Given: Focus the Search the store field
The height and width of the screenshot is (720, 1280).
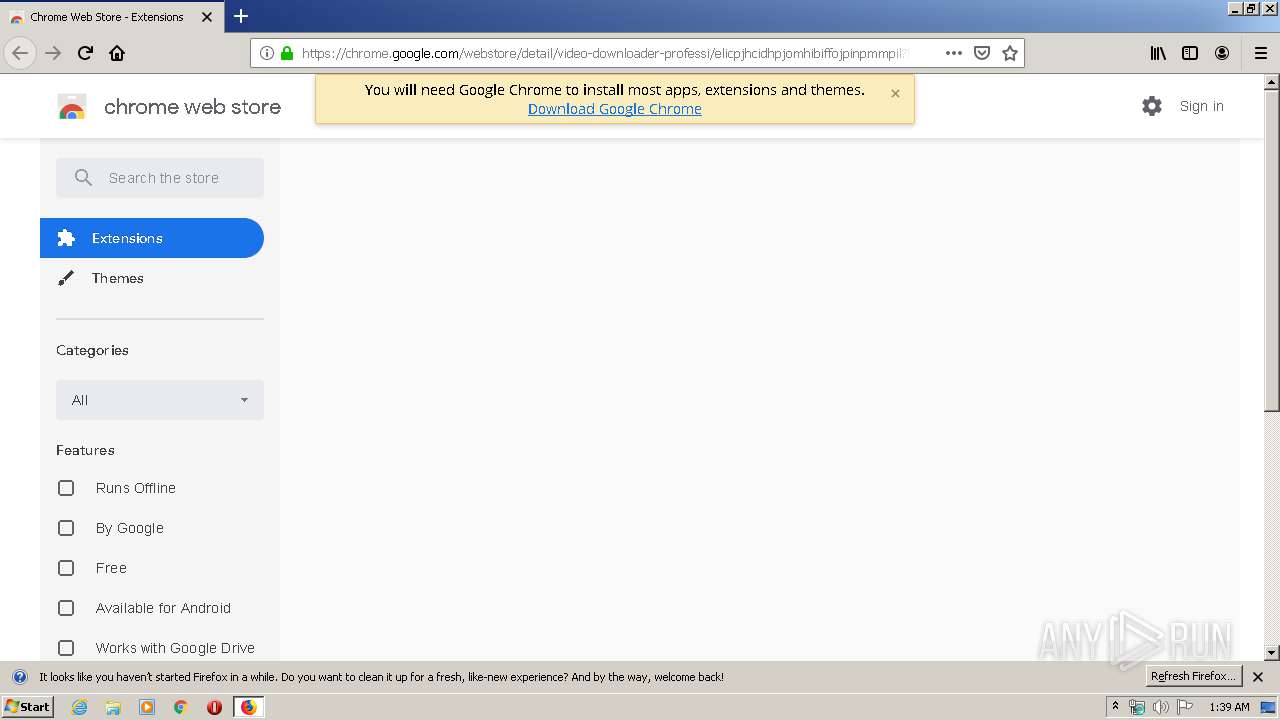Looking at the screenshot, I should pos(160,178).
